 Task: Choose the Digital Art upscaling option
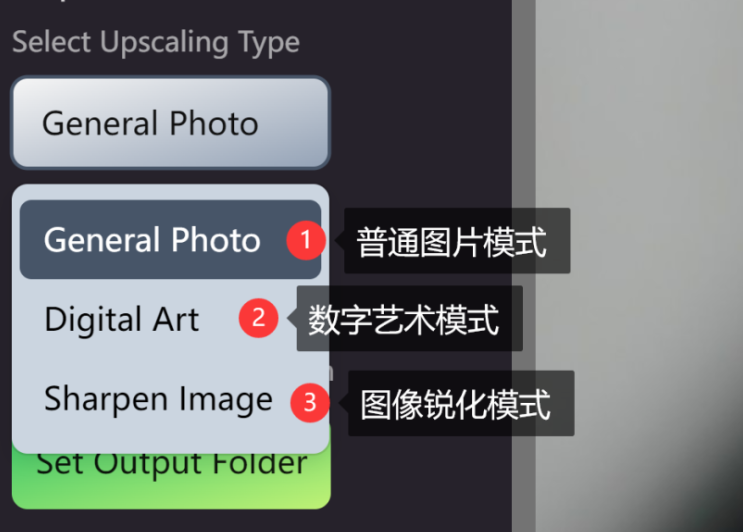click(122, 318)
